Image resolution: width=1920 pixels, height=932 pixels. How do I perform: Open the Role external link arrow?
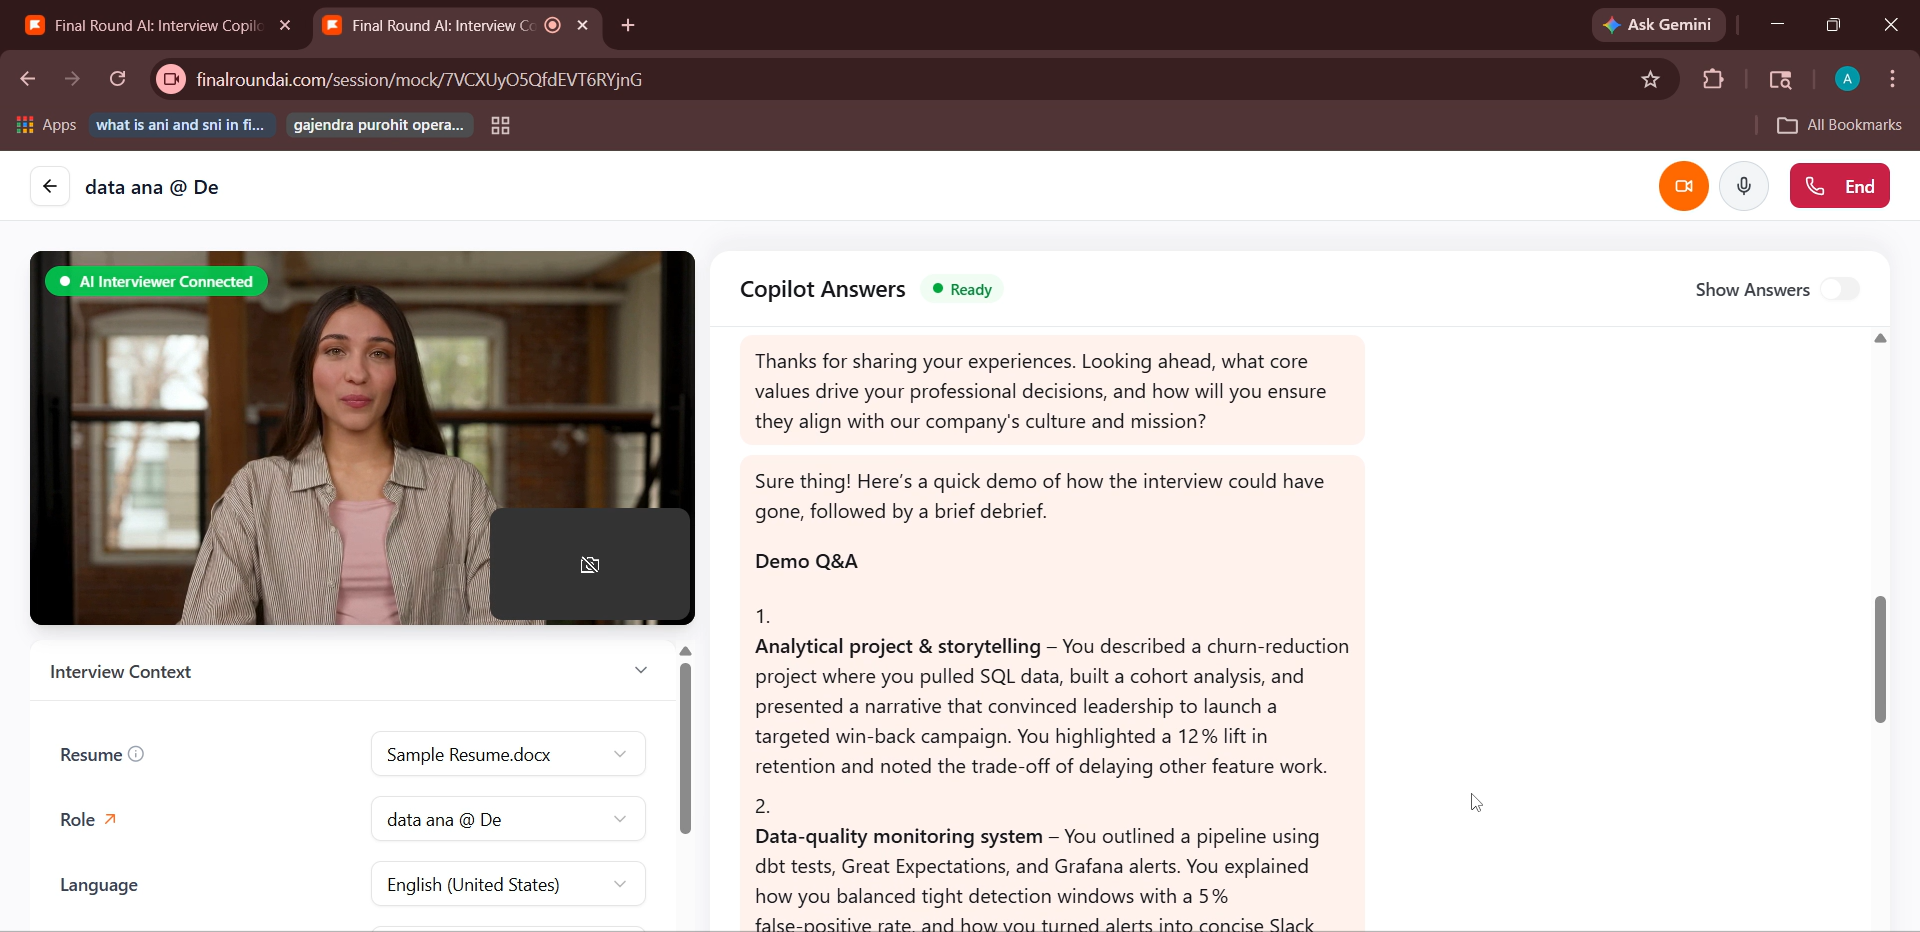coord(111,819)
